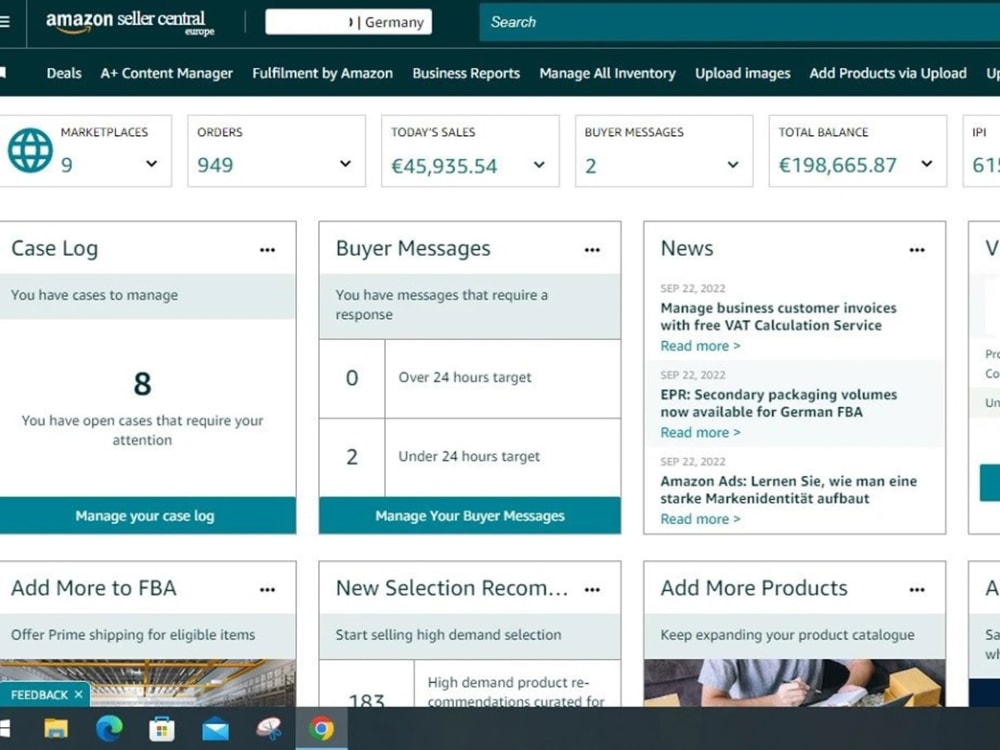Click the Over 24 hours target row
Screen dimensions: 1000x750
pos(470,378)
